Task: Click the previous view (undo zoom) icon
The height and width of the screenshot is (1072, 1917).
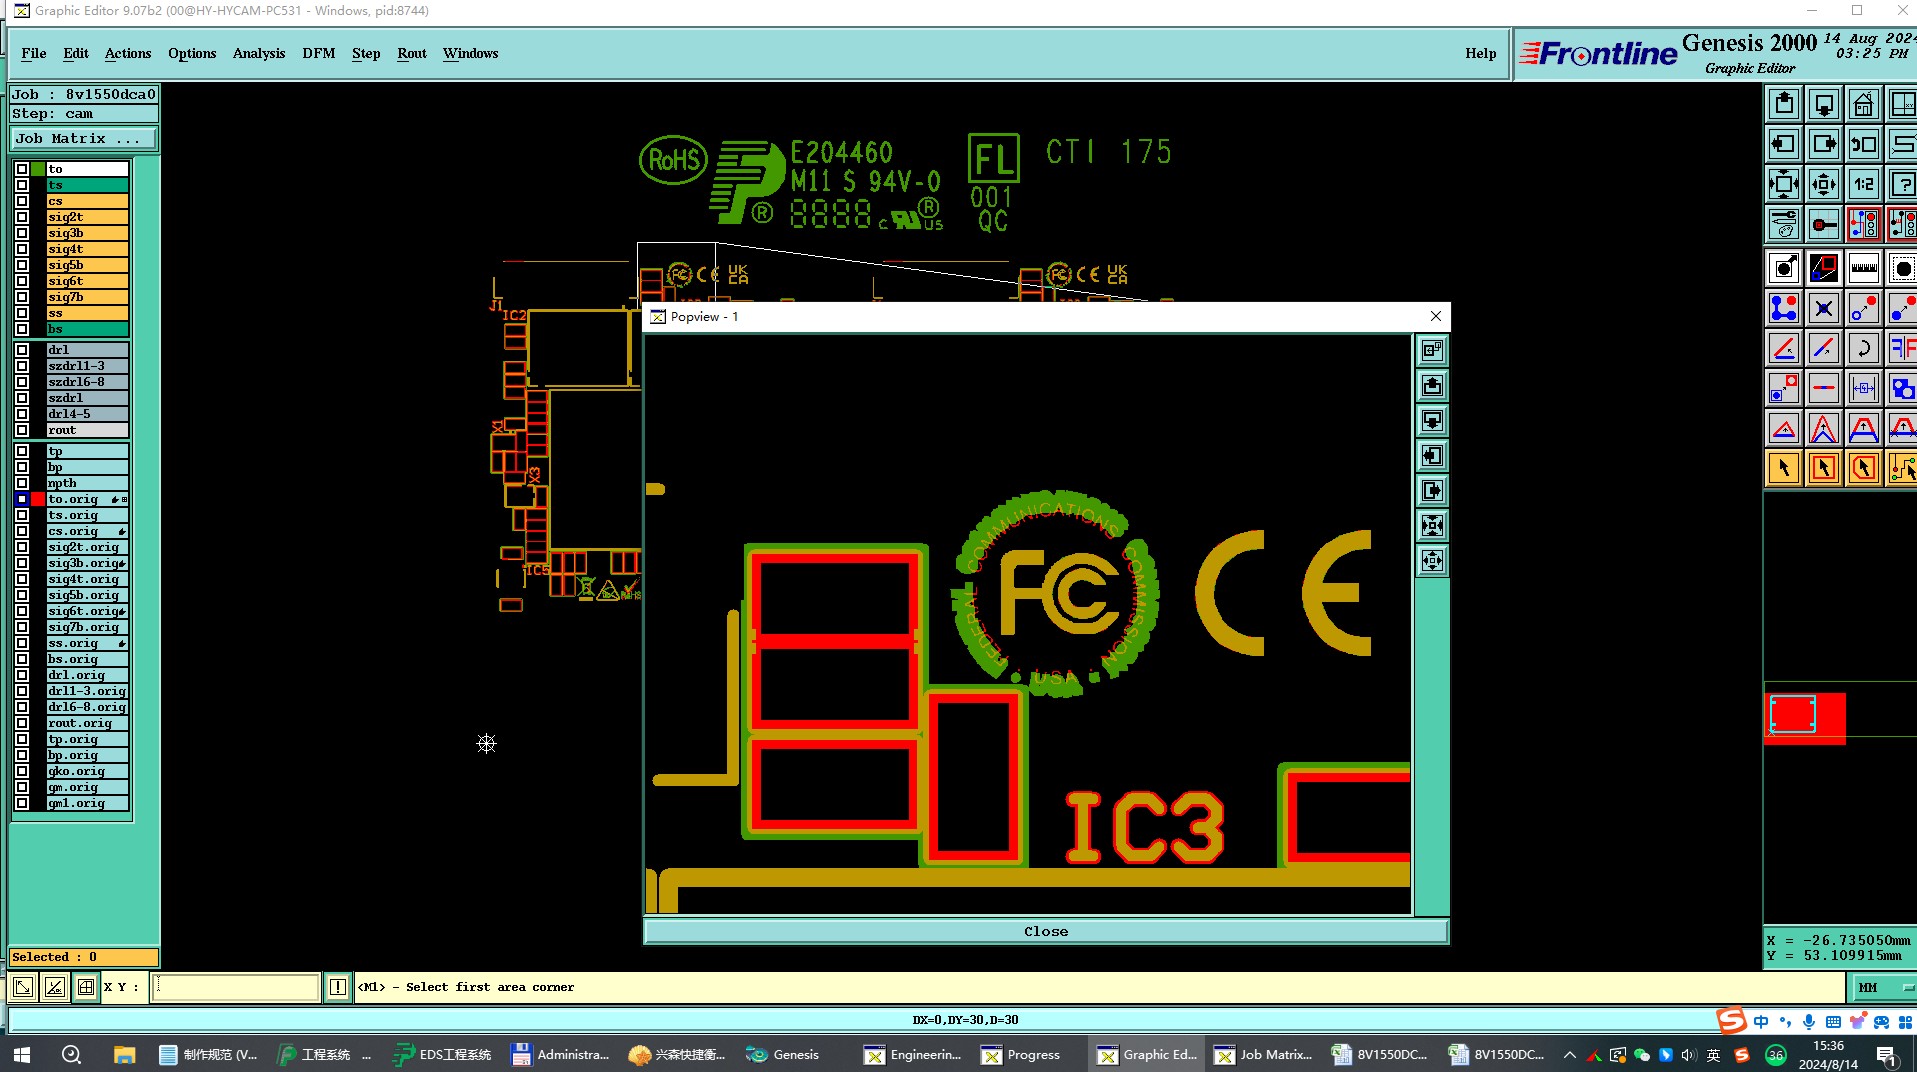Action: pos(1864,144)
